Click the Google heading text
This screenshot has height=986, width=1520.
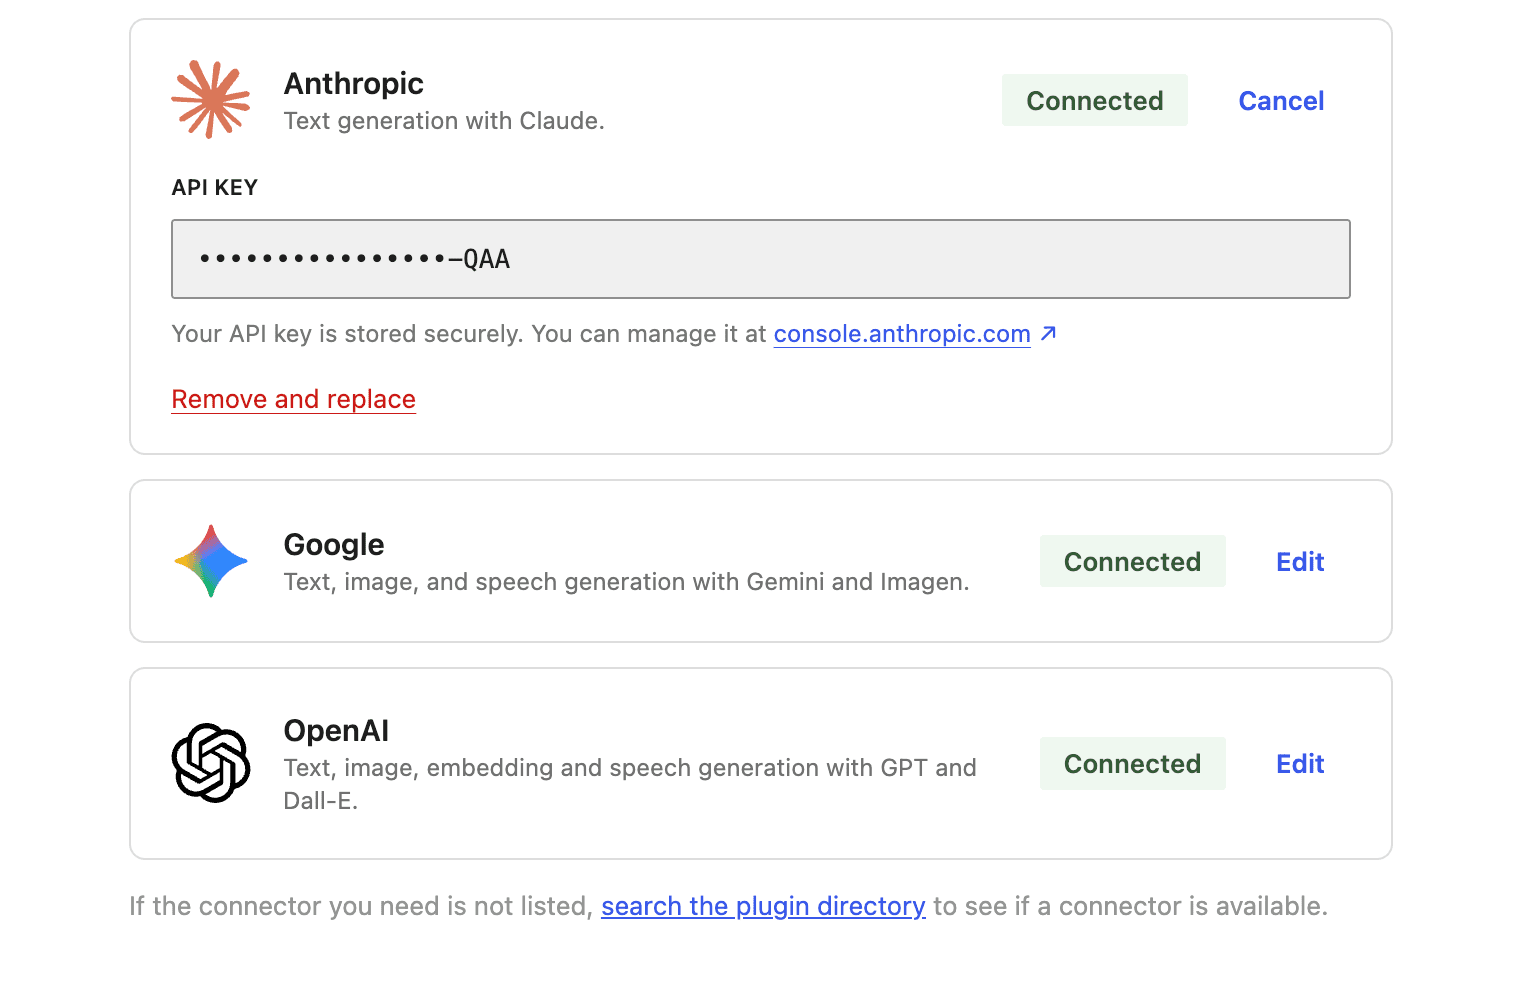pyautogui.click(x=334, y=545)
